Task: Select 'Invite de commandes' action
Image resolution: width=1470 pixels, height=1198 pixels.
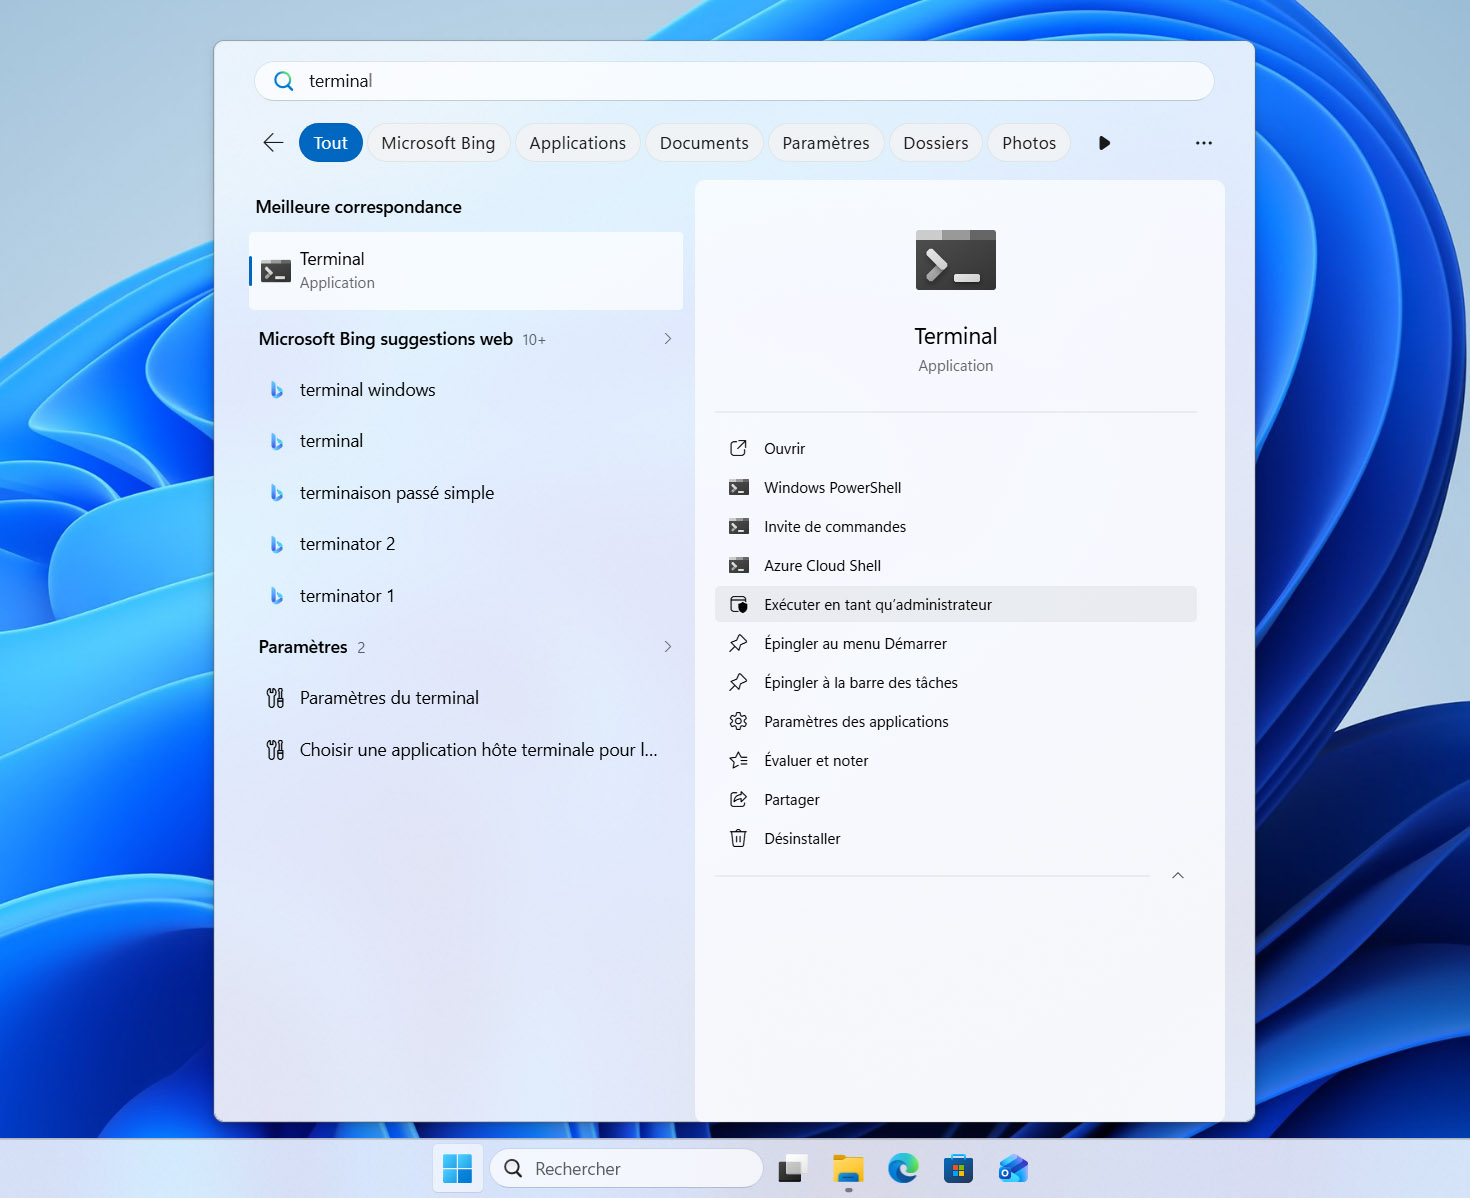Action: tap(956, 526)
